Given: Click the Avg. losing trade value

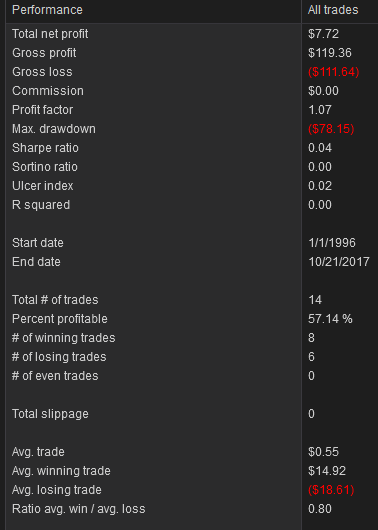Looking at the screenshot, I should click(x=331, y=490).
